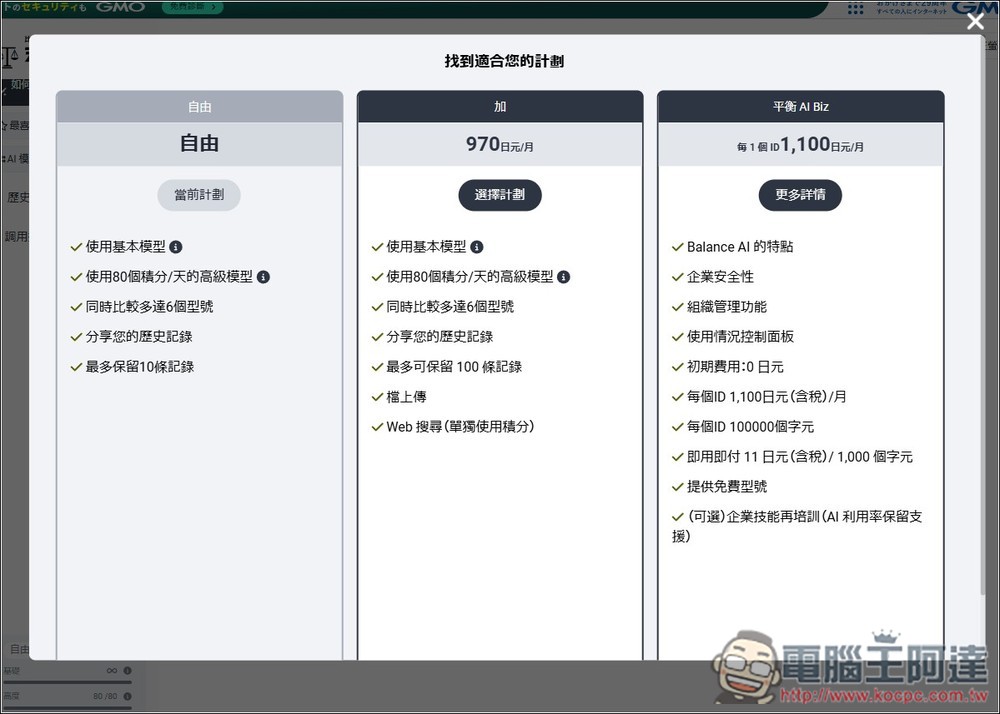The image size is (1000, 714).
Task: Open 更多詳情 for Balance AI Biz plan
Action: click(x=800, y=195)
